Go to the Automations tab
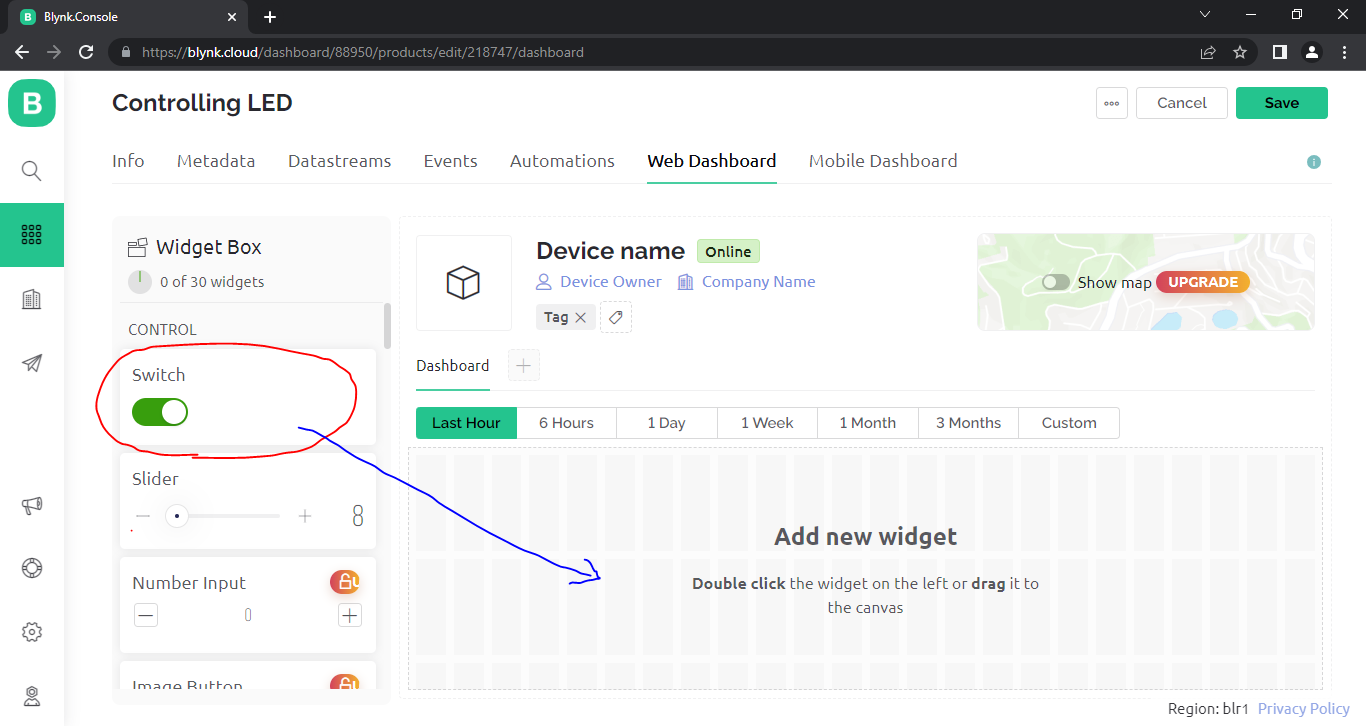 click(x=562, y=161)
